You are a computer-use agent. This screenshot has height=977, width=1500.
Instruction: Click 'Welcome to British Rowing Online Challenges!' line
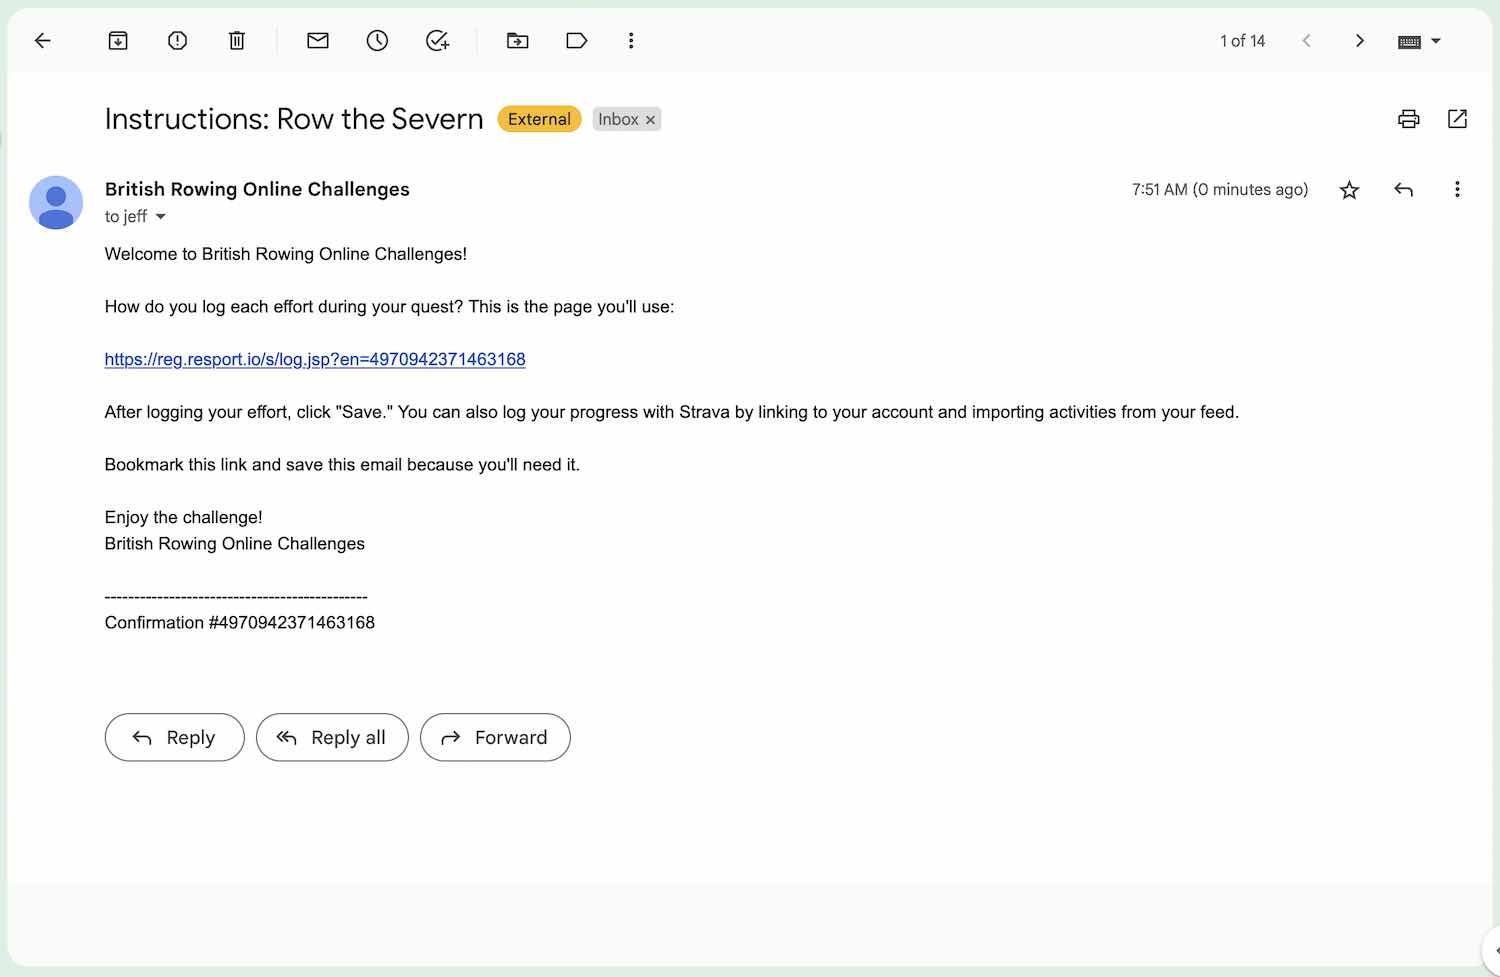pyautogui.click(x=286, y=254)
